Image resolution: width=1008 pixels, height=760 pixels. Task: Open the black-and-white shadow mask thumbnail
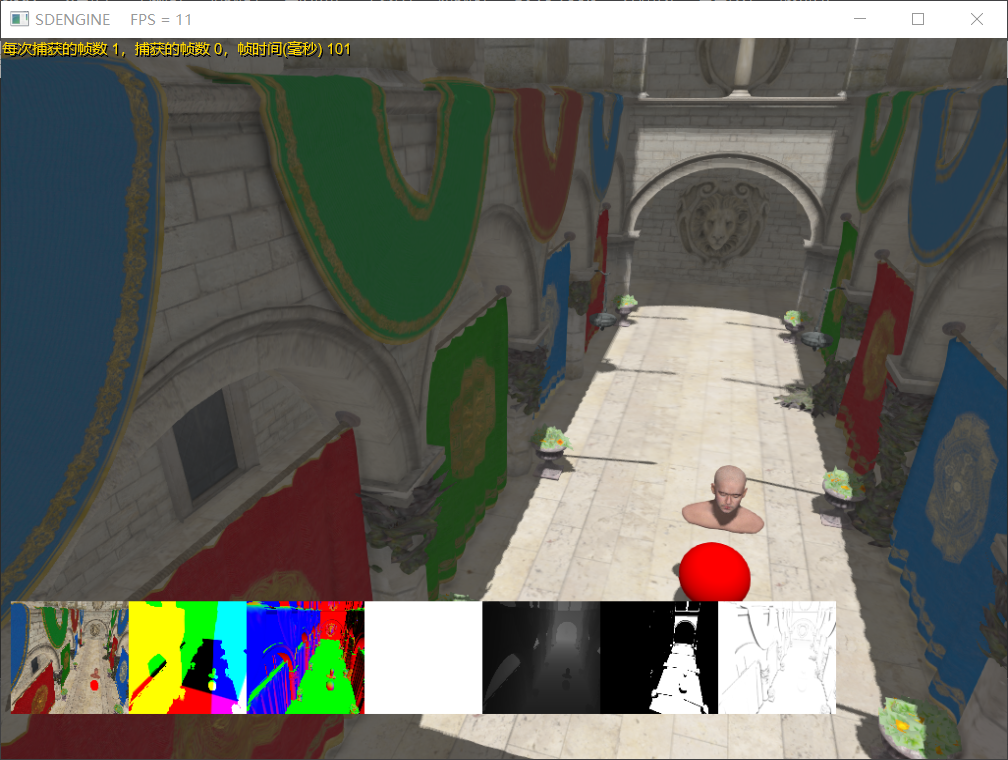pos(659,657)
